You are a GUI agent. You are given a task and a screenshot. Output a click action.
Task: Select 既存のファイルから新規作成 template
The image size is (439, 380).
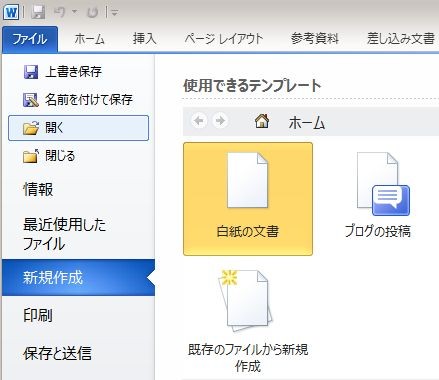point(248,322)
